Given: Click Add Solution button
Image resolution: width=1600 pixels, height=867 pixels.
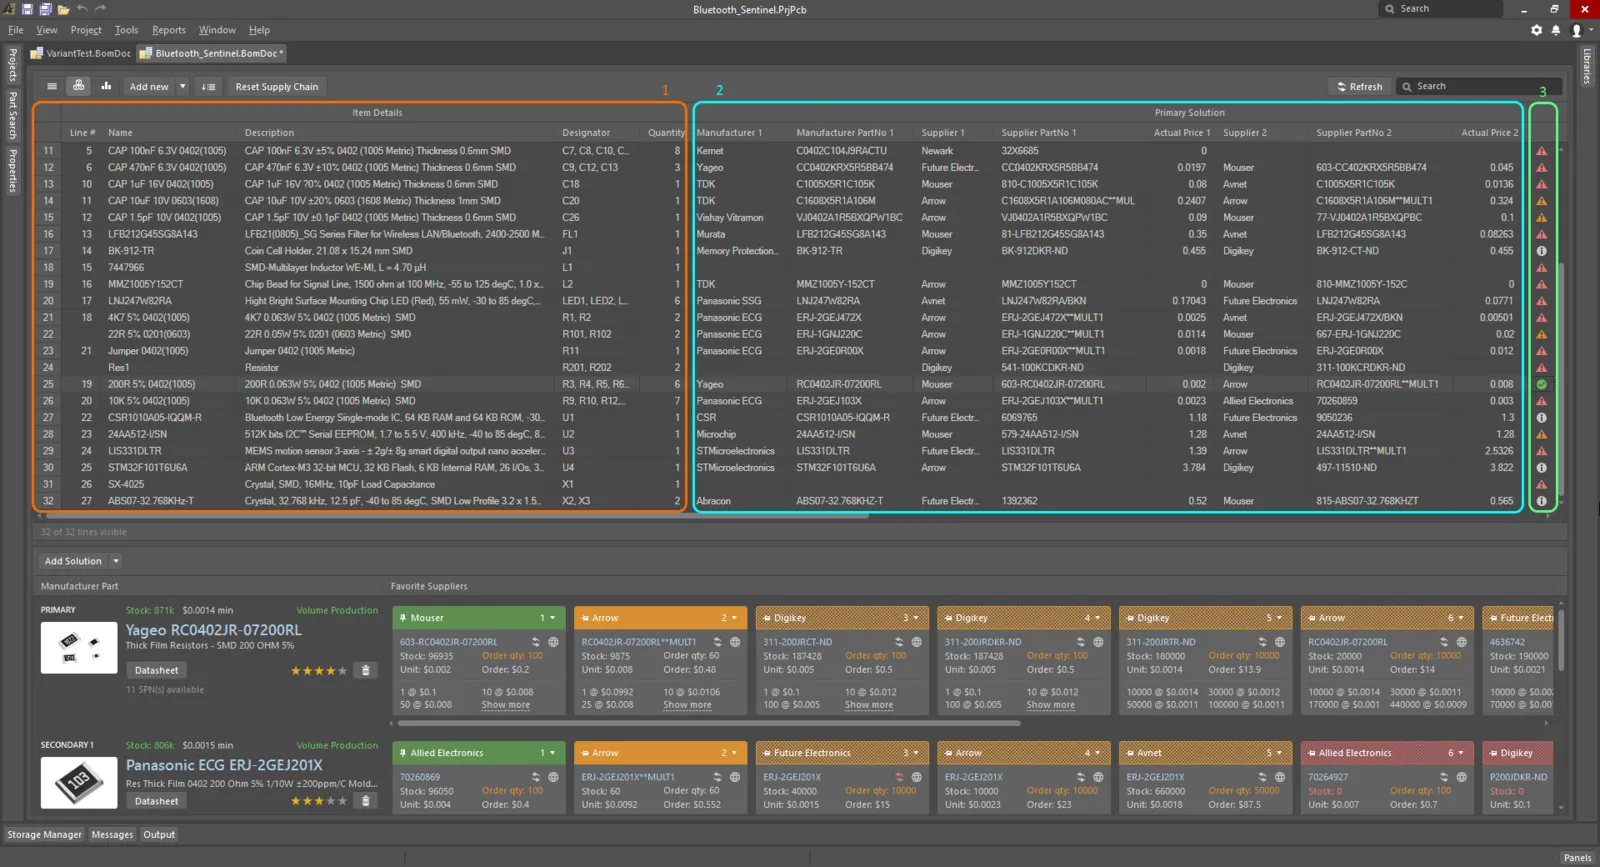Looking at the screenshot, I should coord(73,561).
